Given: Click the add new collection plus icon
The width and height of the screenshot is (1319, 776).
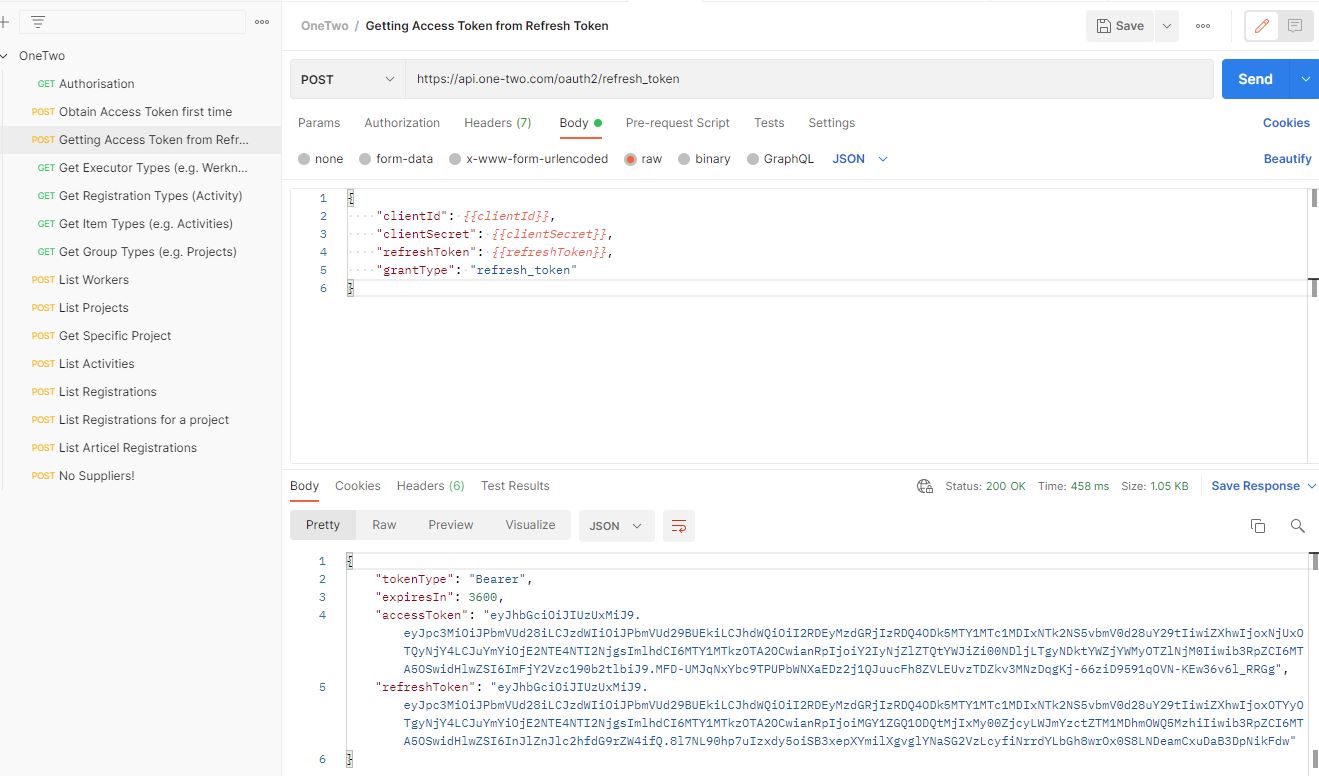Looking at the screenshot, I should (4, 21).
